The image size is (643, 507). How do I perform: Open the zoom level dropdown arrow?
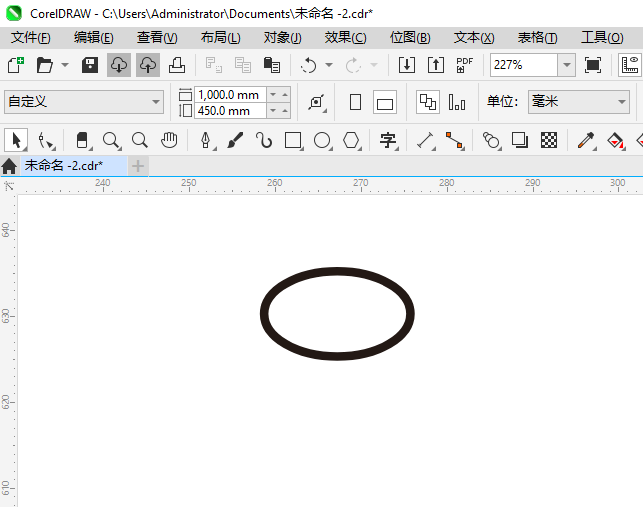pos(567,65)
